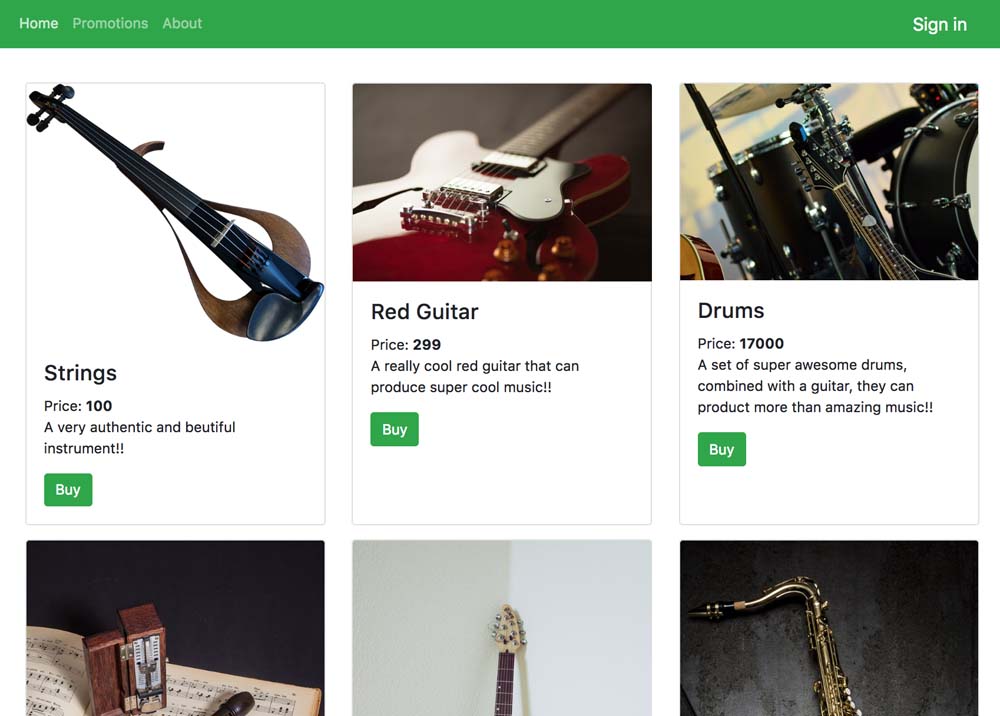Go to the Promotions page
Image resolution: width=1000 pixels, height=716 pixels.
tap(110, 24)
